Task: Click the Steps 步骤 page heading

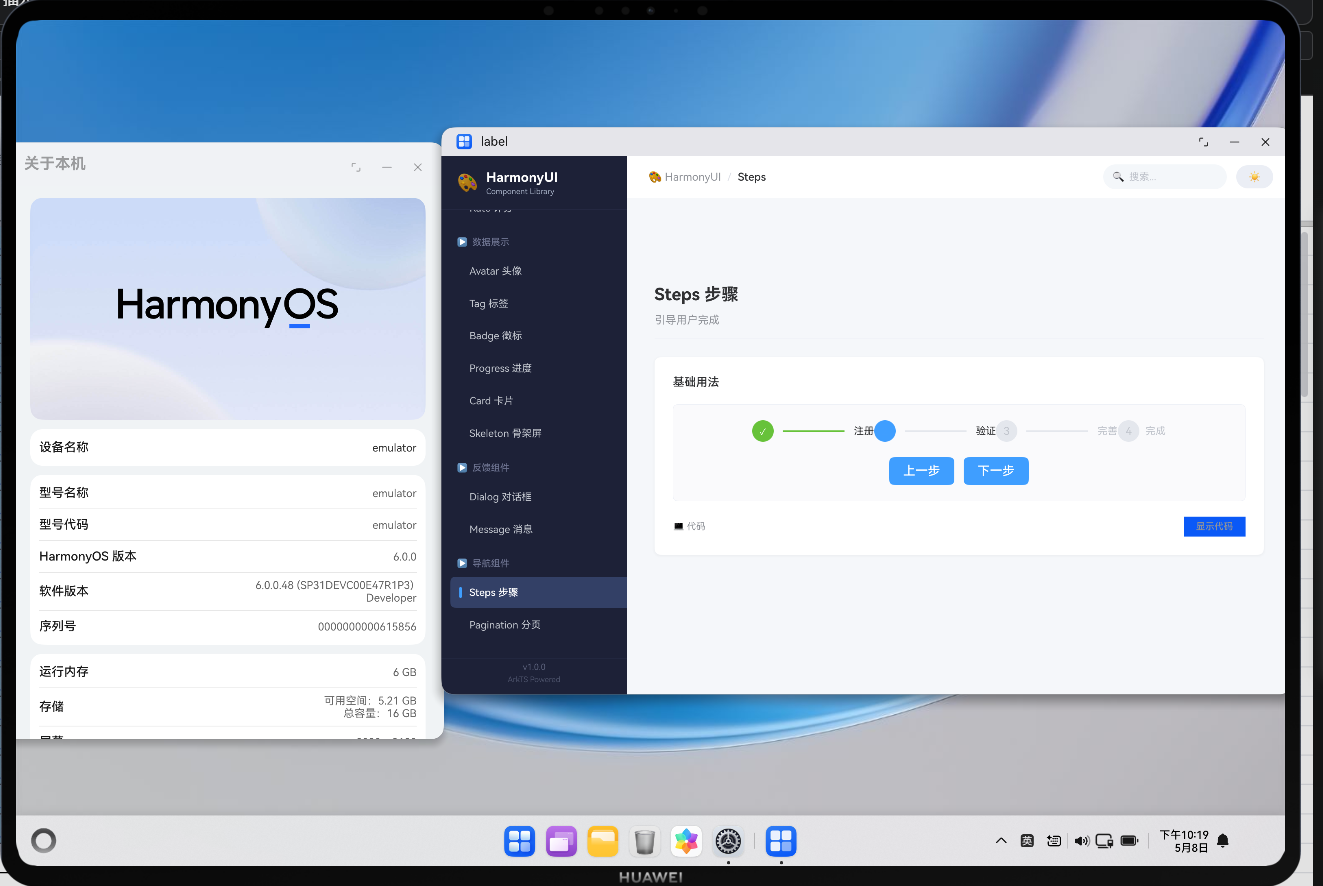Action: [696, 294]
